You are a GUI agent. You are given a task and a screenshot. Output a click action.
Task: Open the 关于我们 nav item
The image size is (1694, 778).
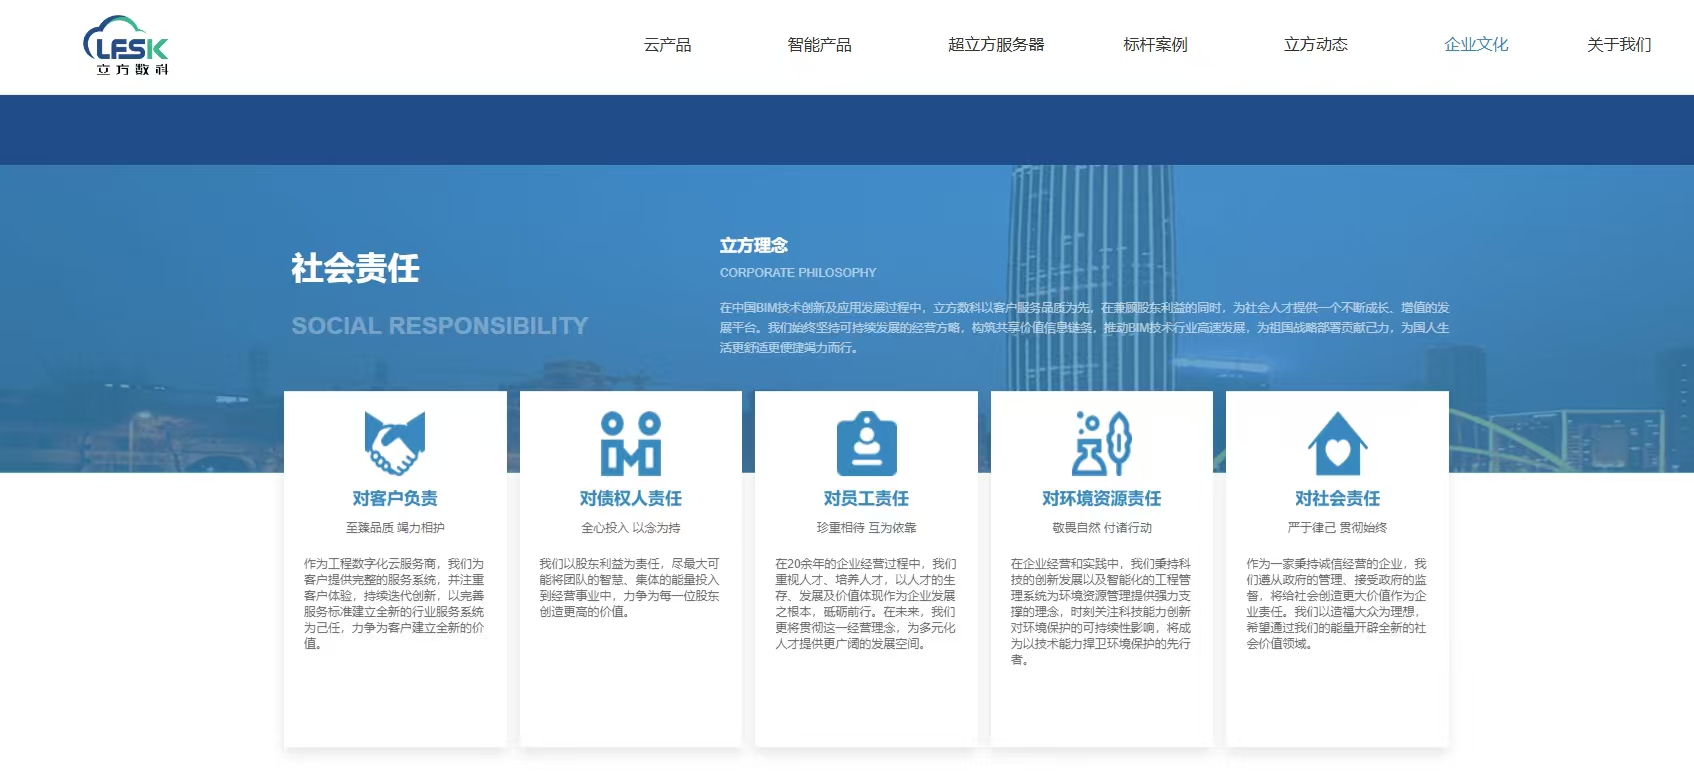1619,45
